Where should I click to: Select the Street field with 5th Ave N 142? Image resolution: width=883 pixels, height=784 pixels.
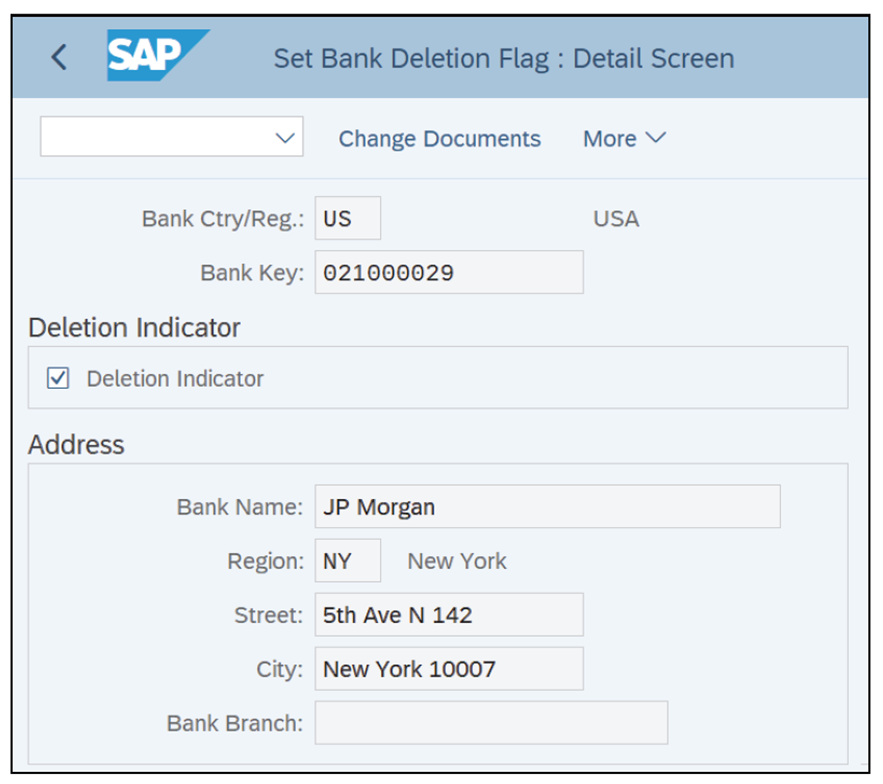pos(449,614)
